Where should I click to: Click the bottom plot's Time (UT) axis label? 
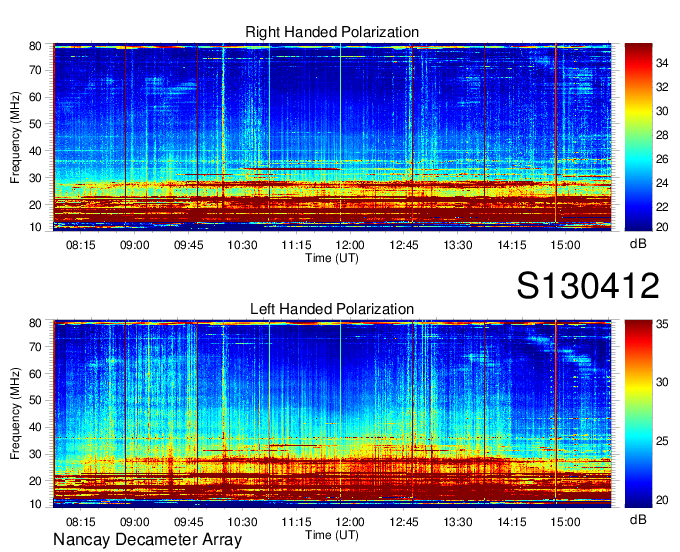(332, 535)
